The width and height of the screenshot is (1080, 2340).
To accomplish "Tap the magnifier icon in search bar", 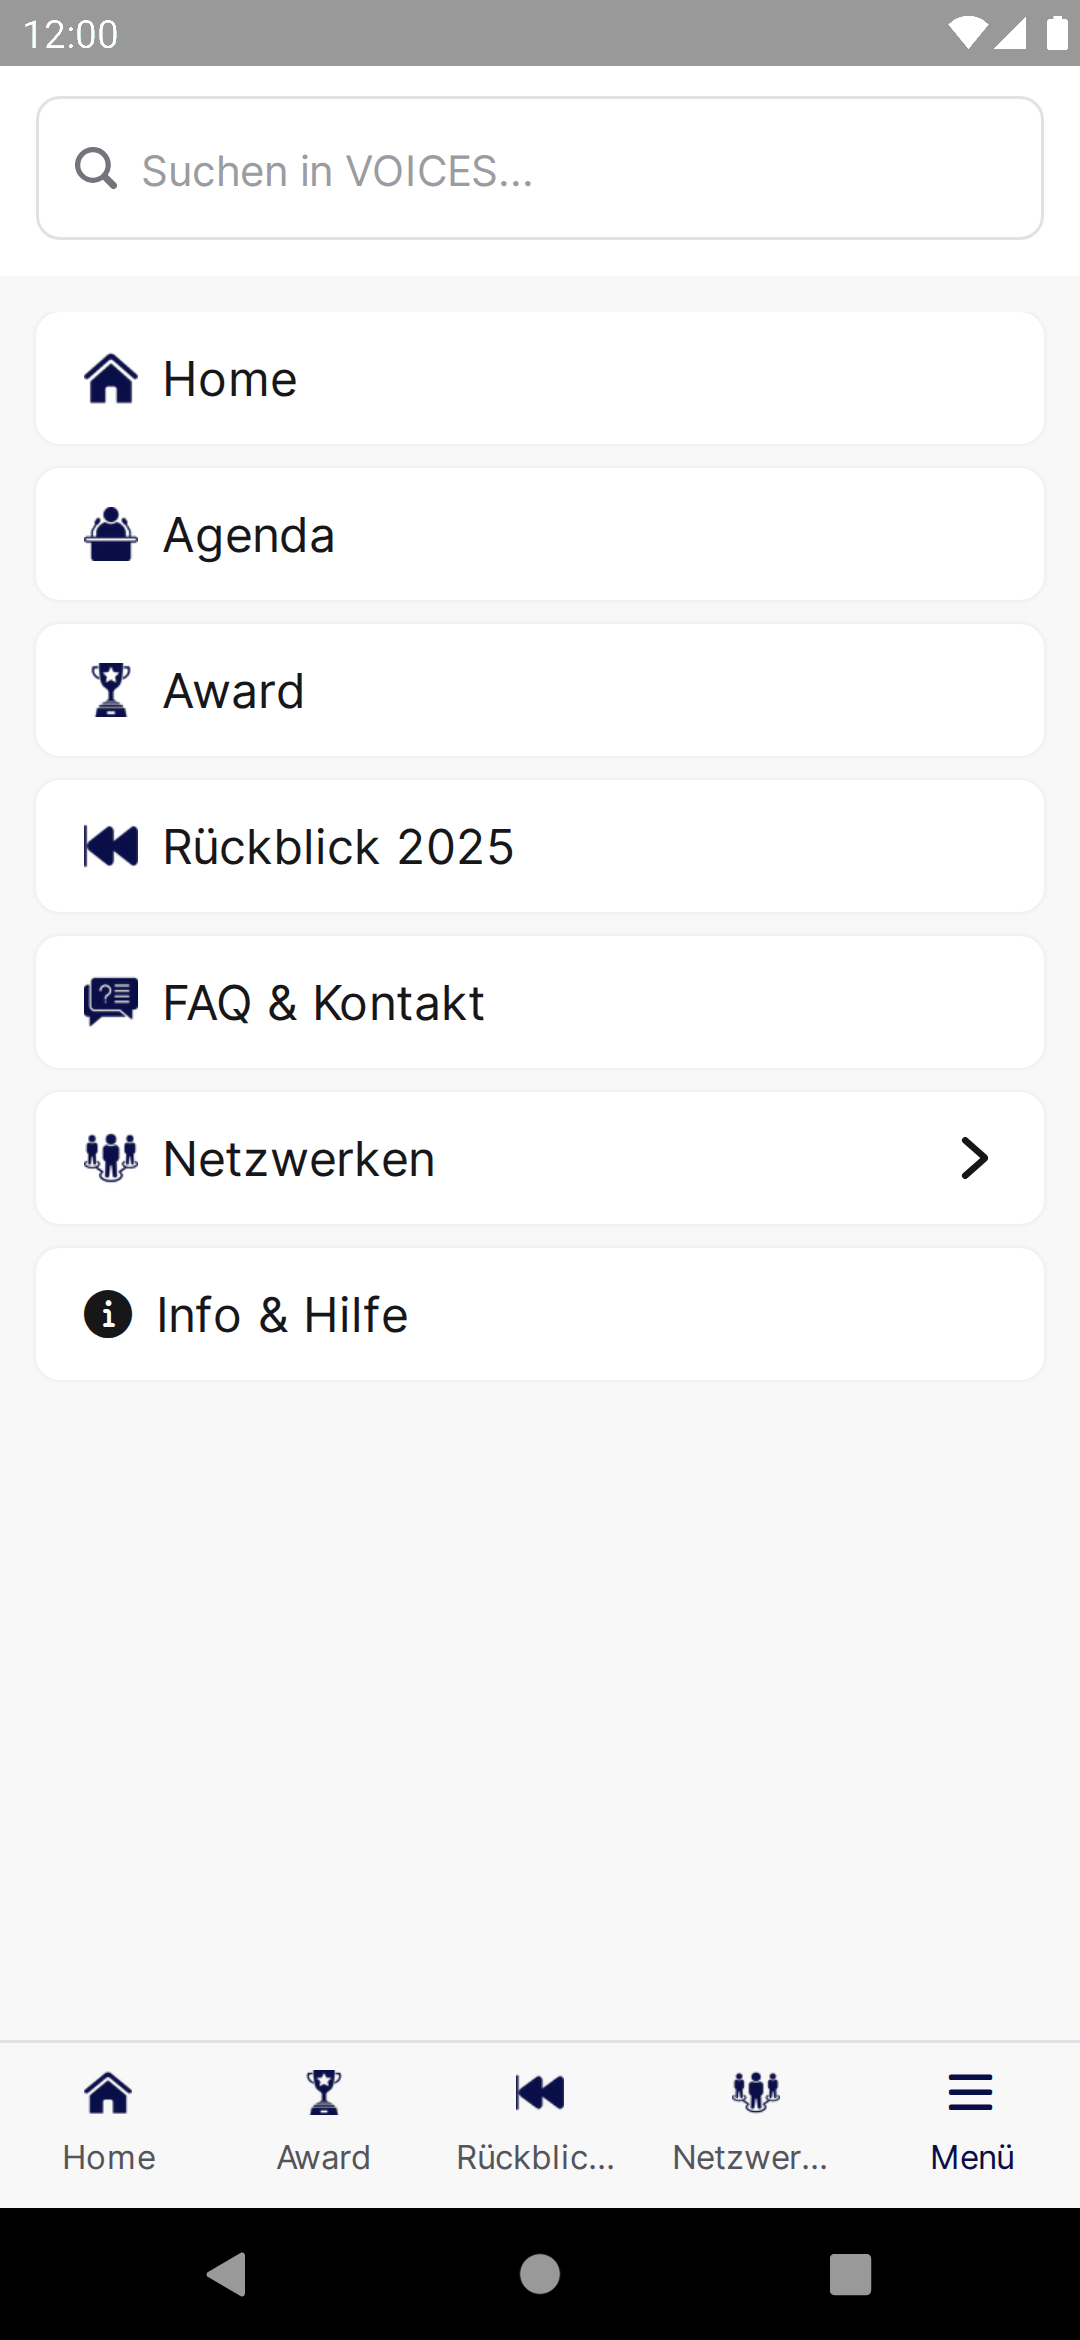I will point(96,168).
